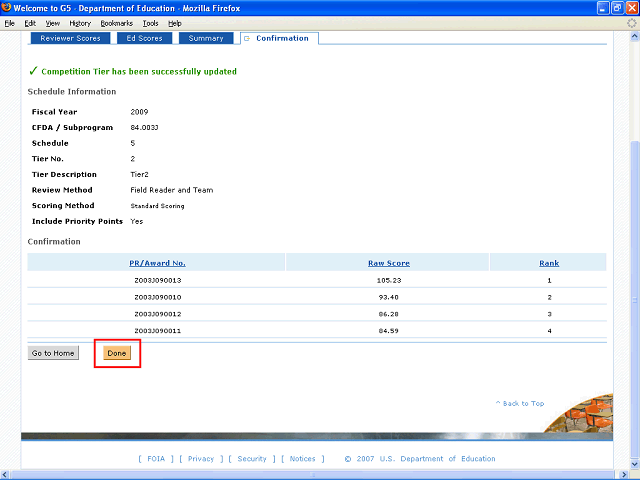Click the Standard Scoring value
640x480 pixels.
(x=157, y=206)
